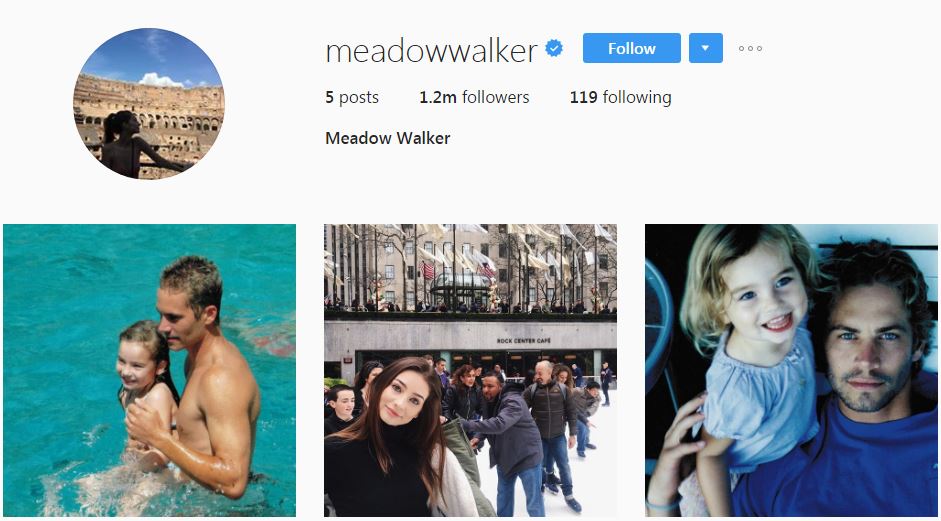941x521 pixels.
Task: Open the Rock Center ice rink post
Action: (470, 370)
